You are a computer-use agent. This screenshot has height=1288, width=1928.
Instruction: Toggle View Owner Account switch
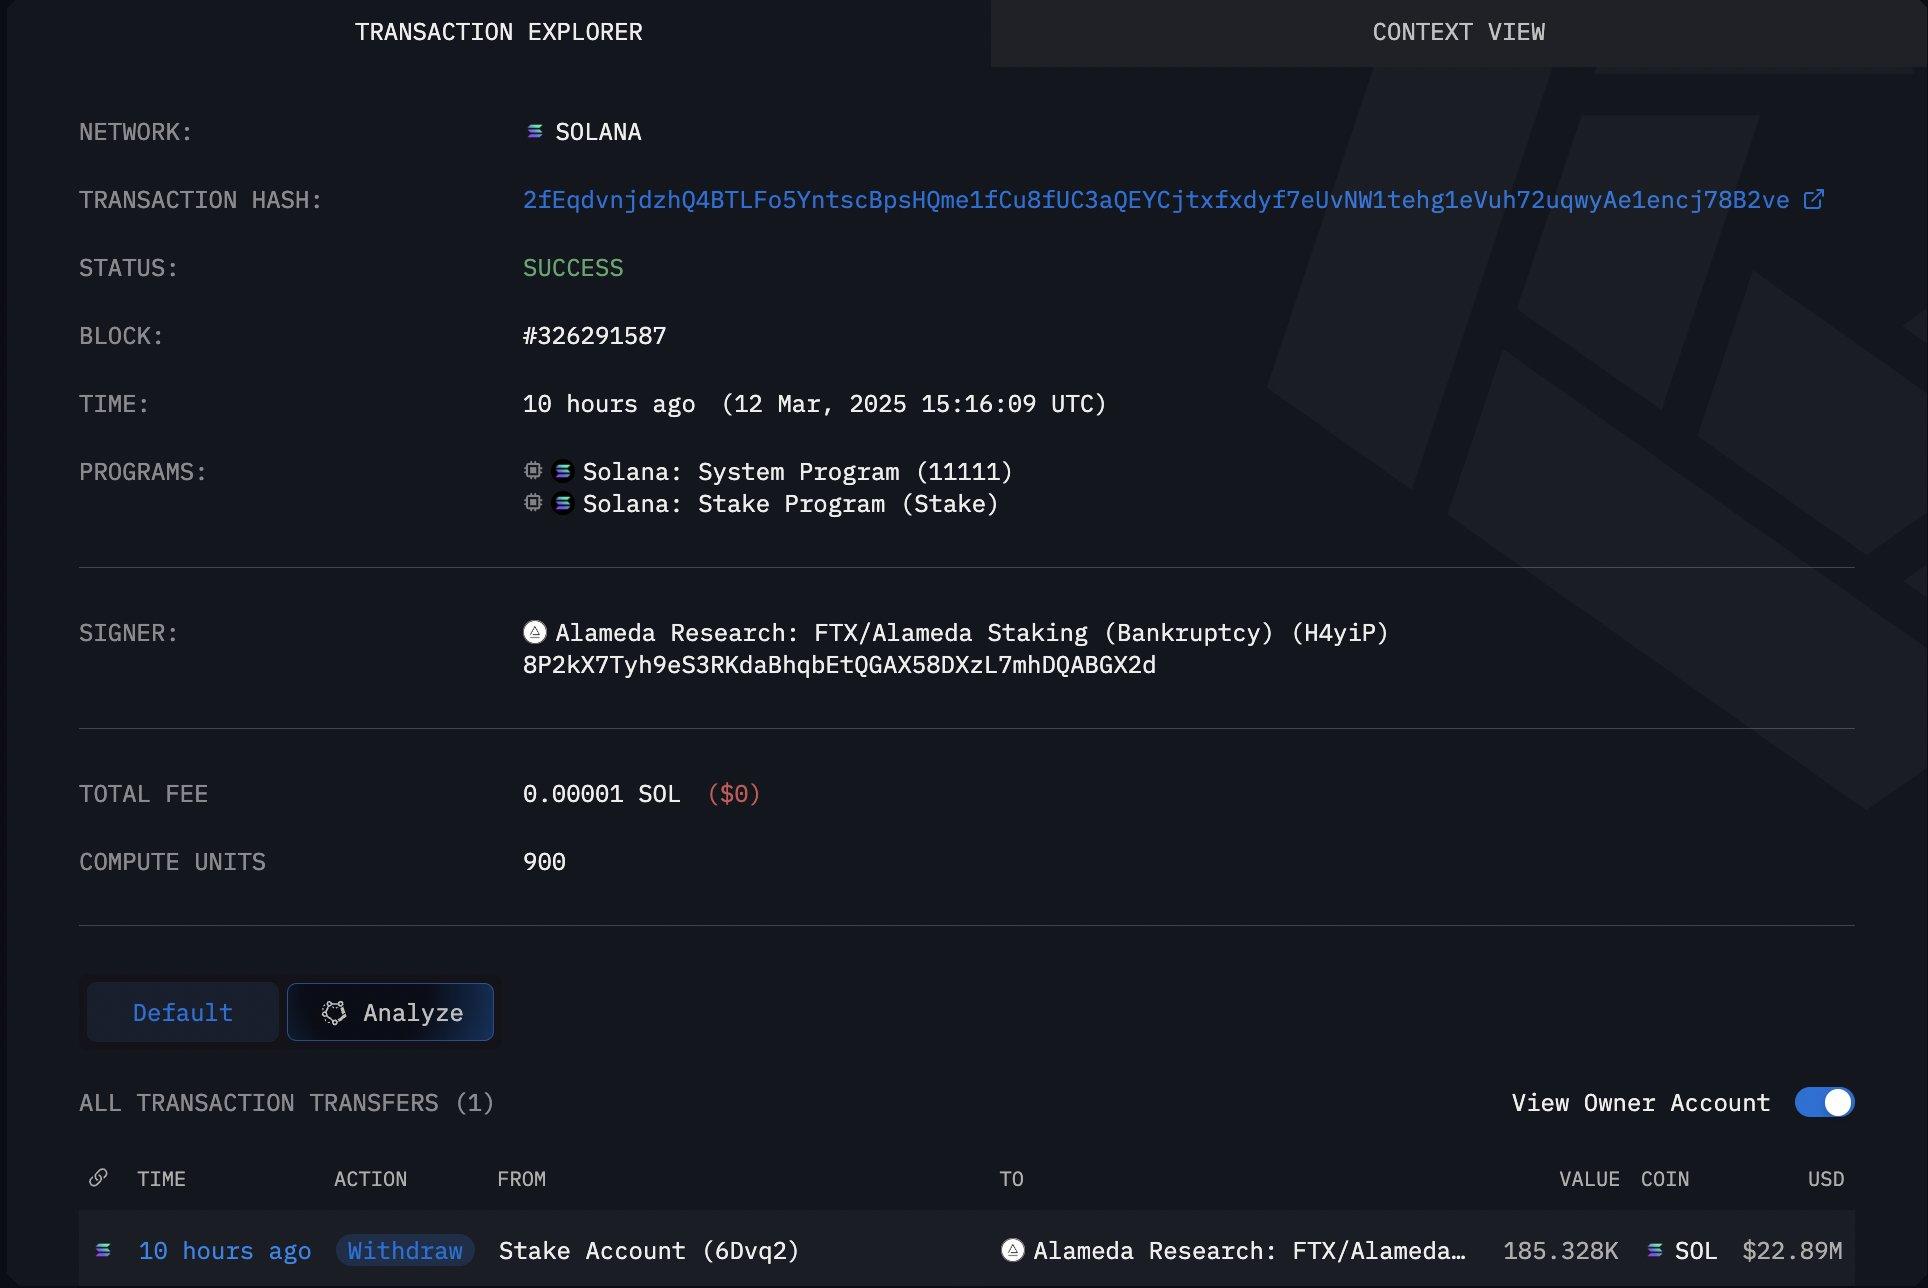coord(1824,1102)
